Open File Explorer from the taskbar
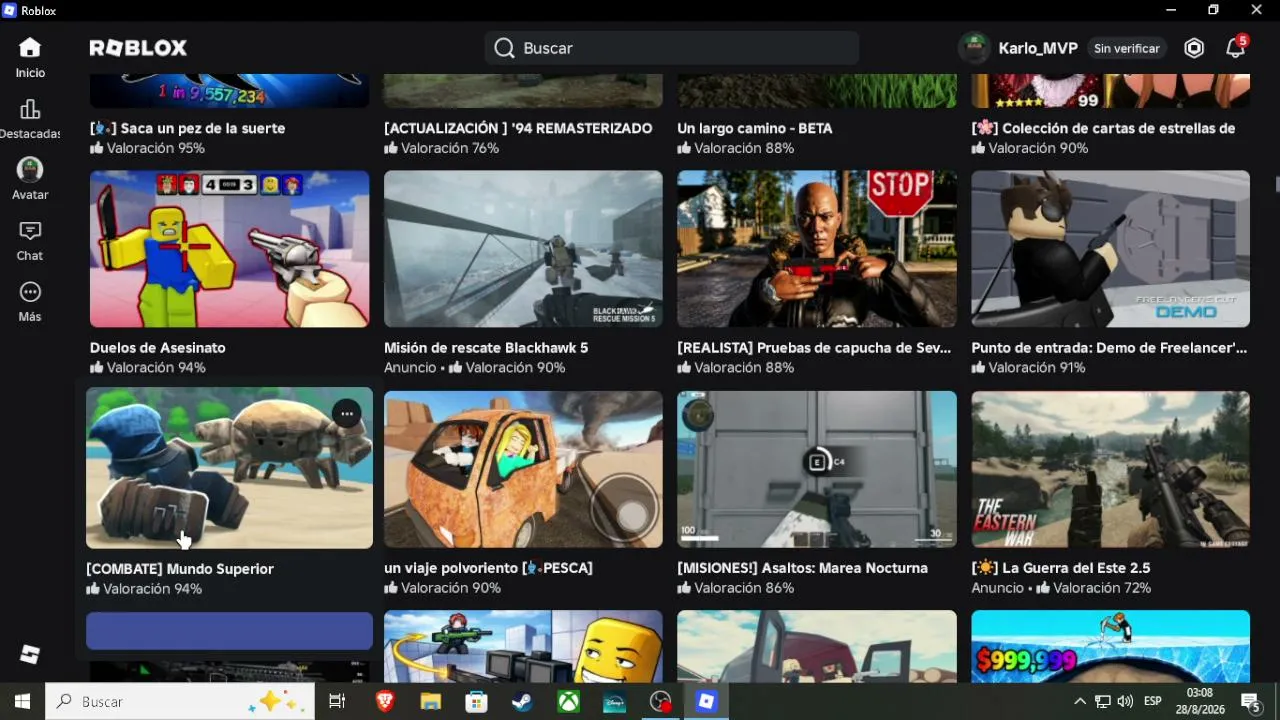1280x720 pixels. point(430,702)
